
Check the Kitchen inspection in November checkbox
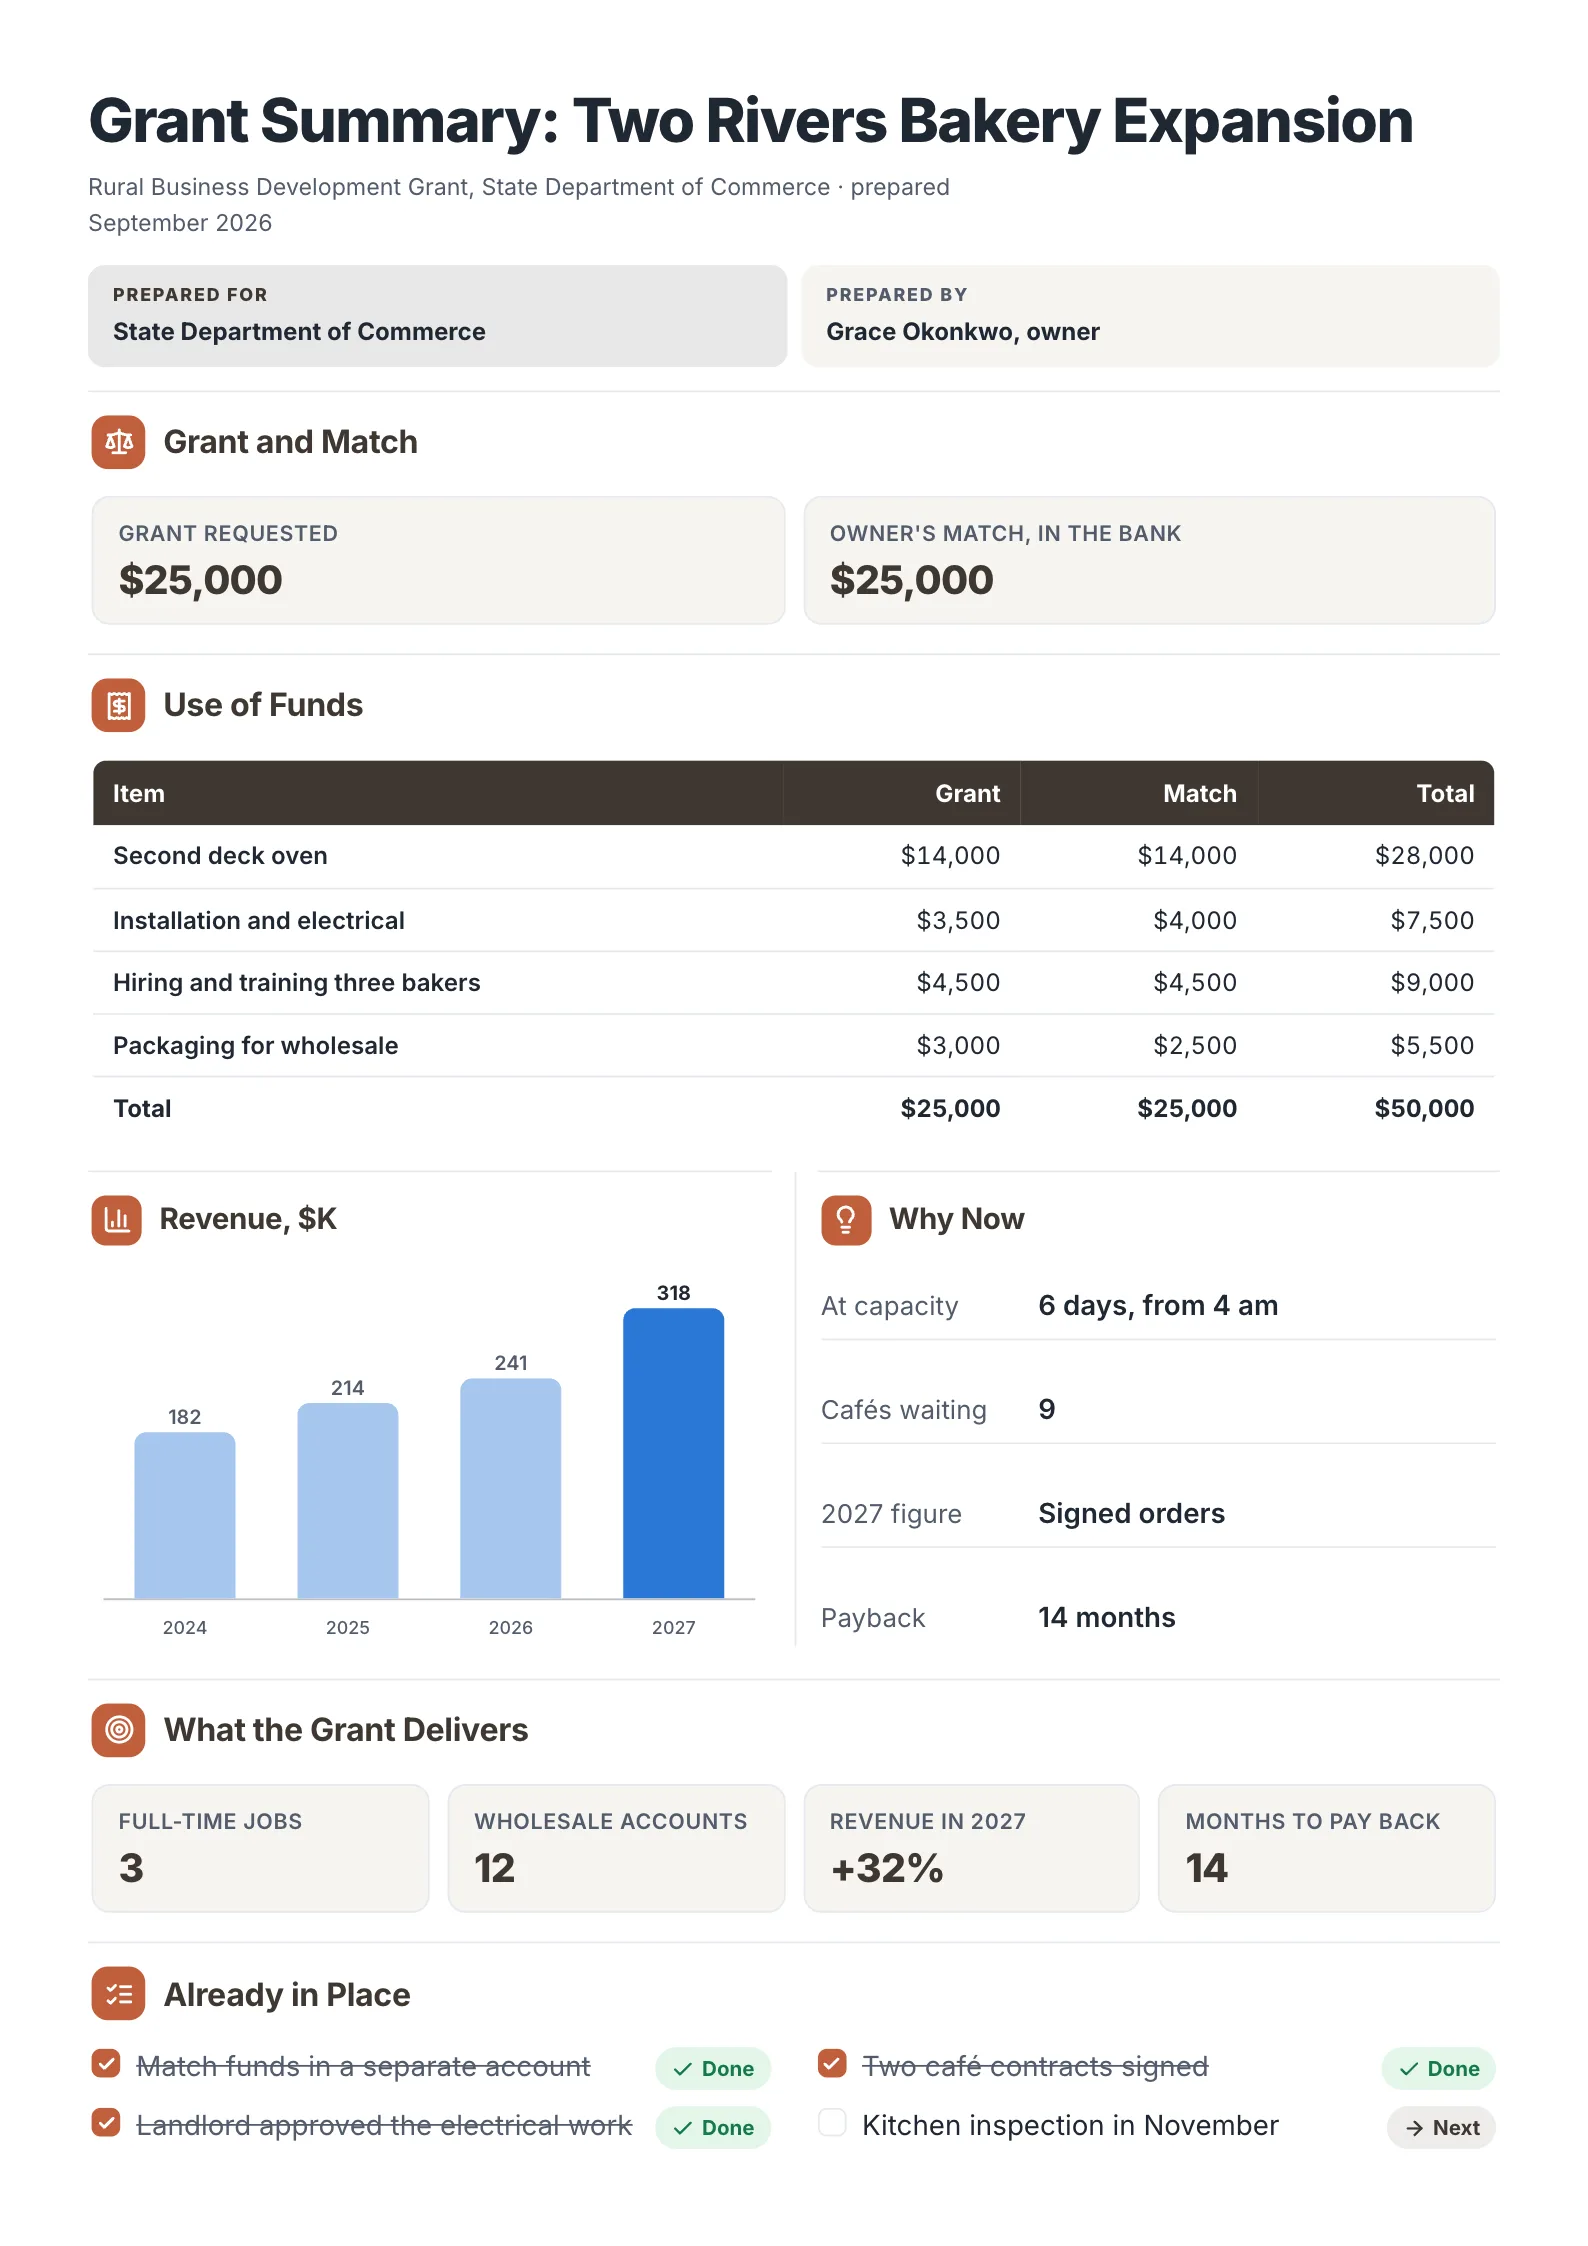(x=832, y=2123)
